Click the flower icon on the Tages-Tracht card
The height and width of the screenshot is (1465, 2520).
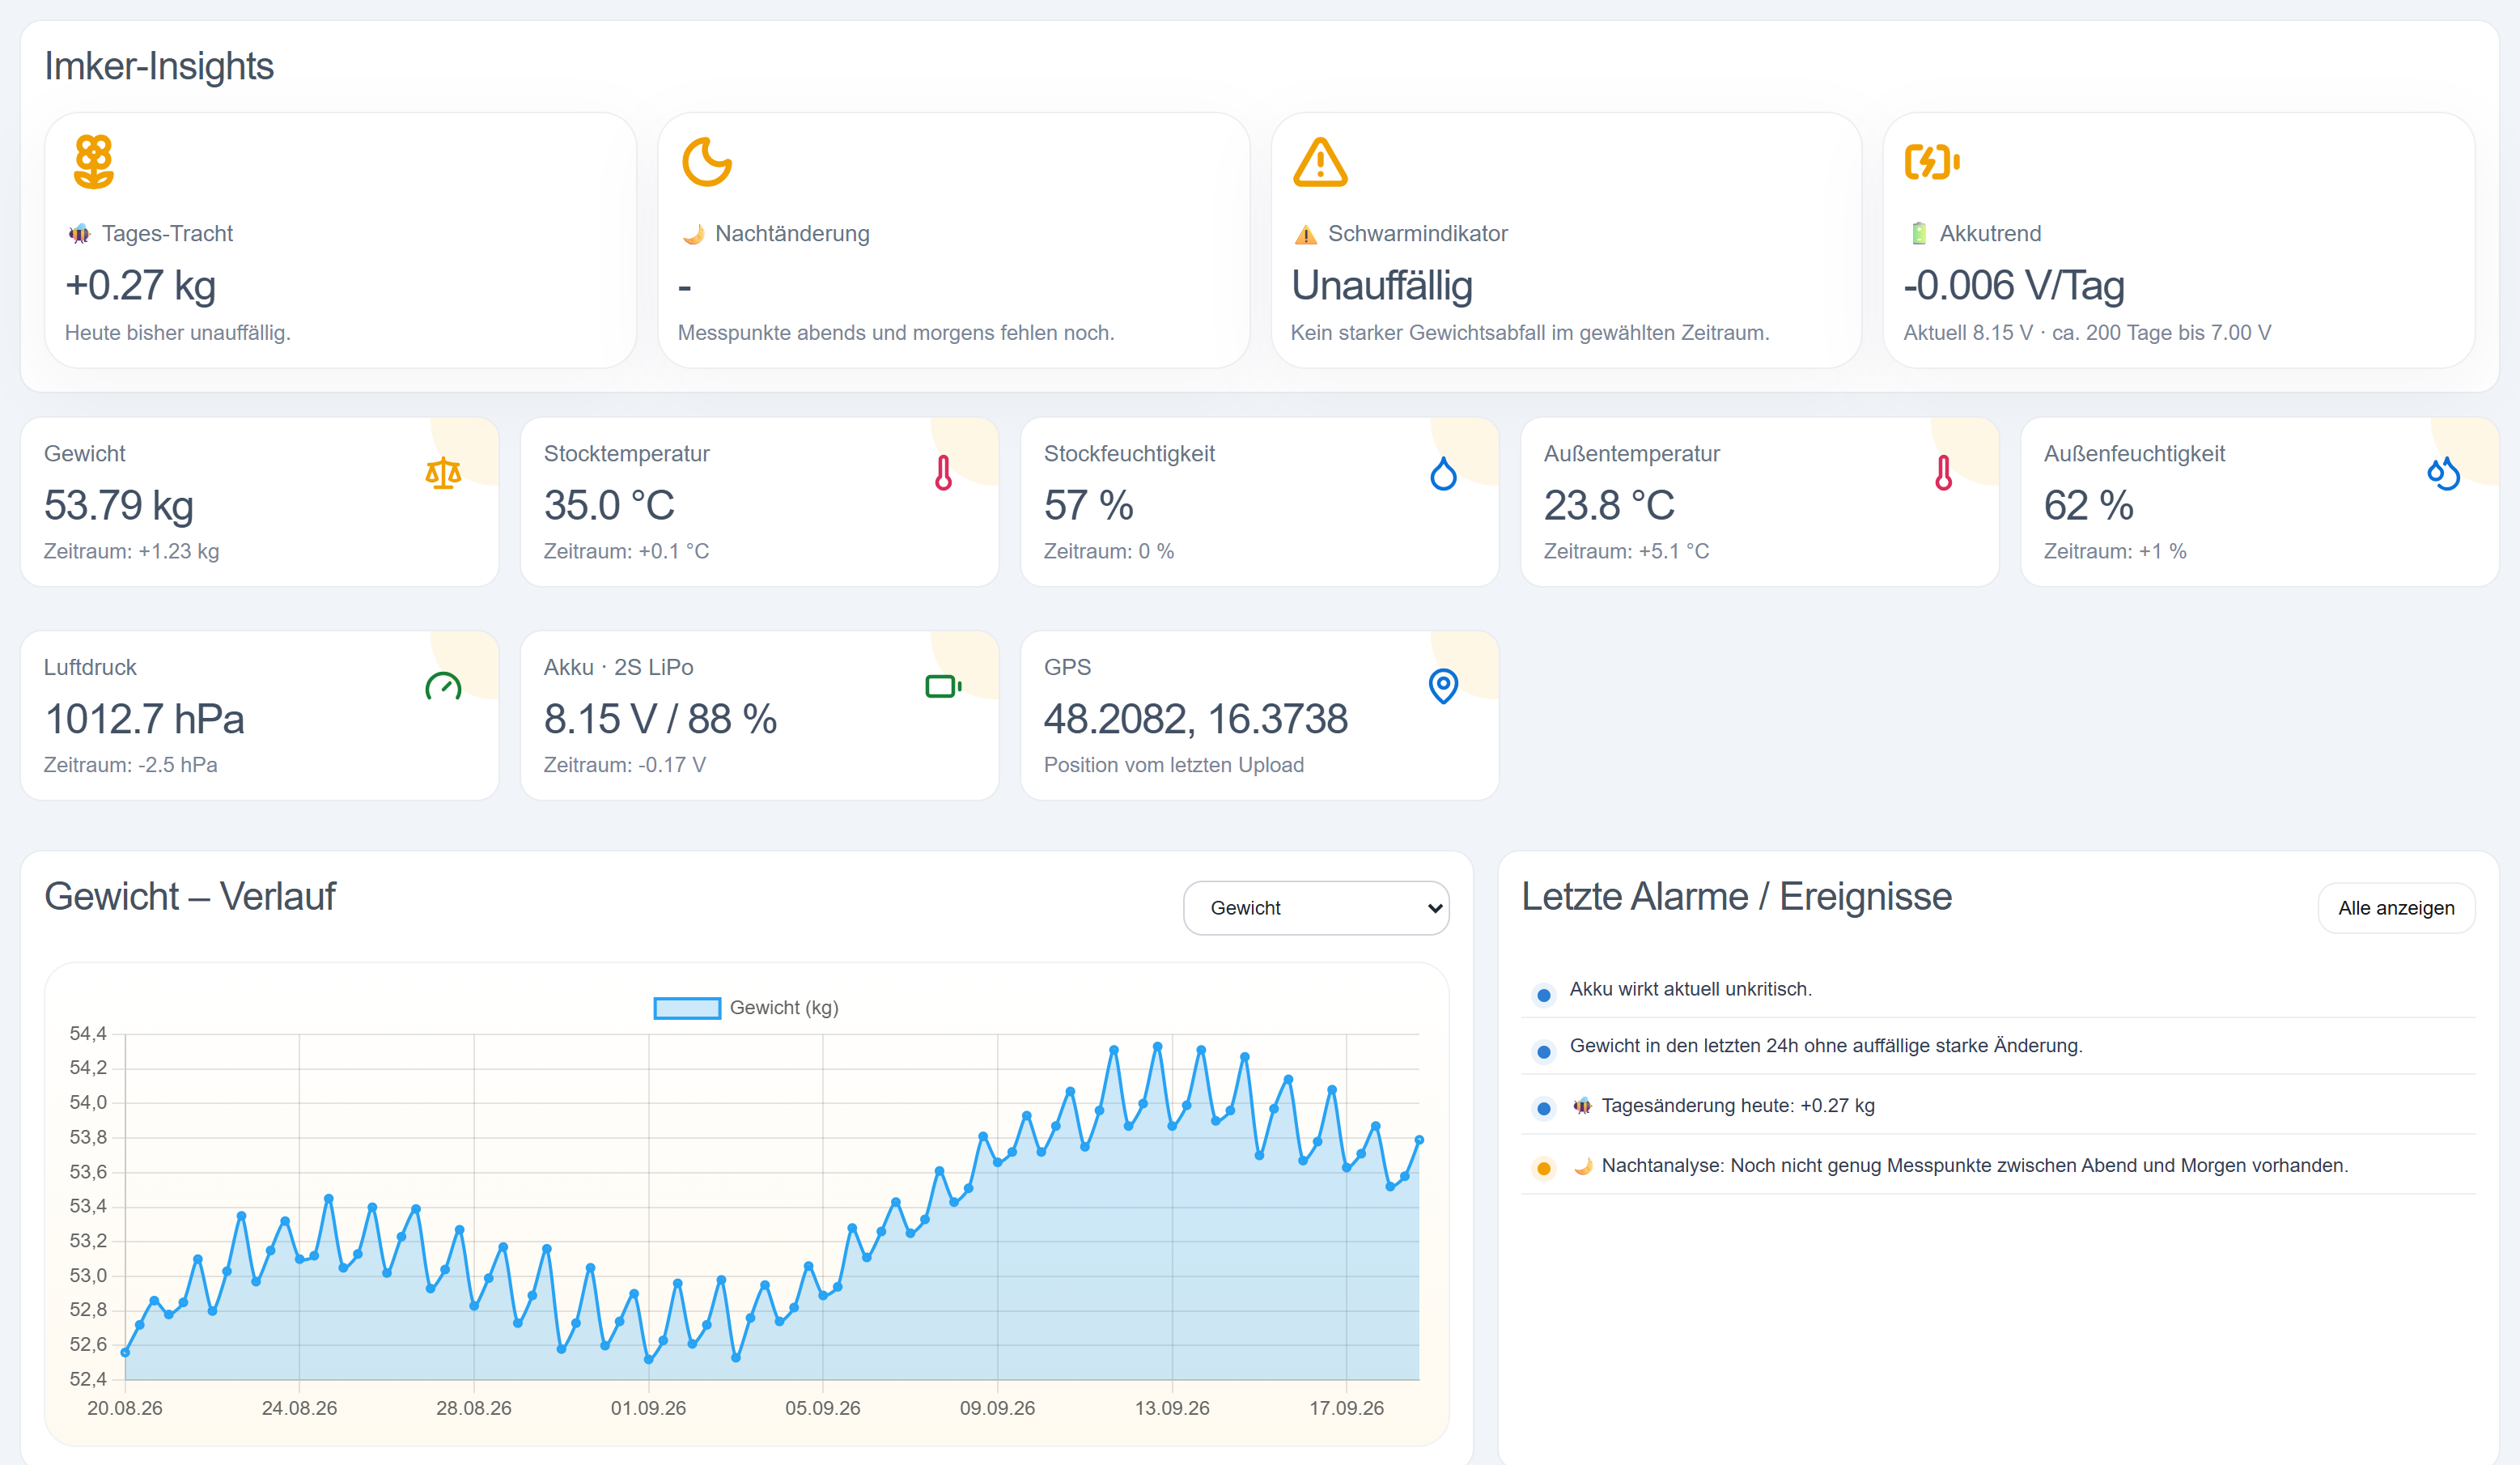coord(93,162)
